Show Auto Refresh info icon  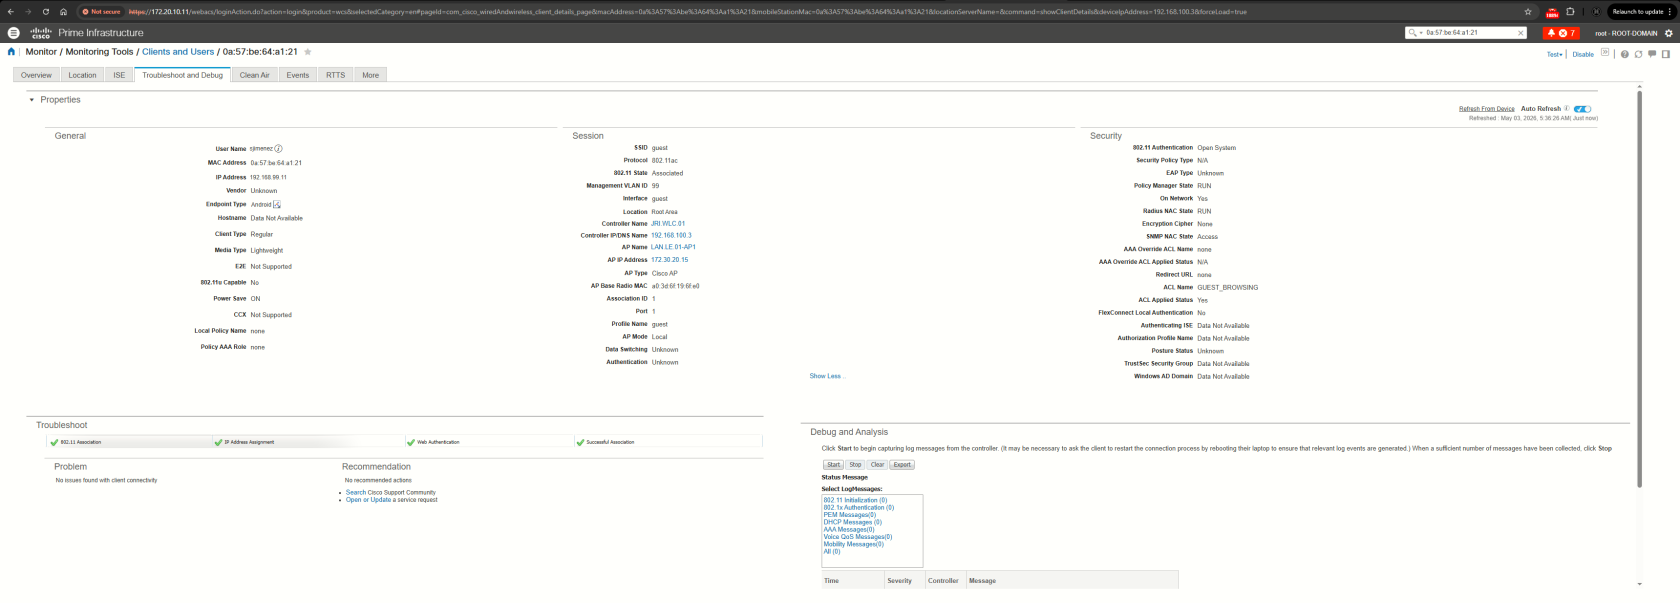[x=1566, y=108]
